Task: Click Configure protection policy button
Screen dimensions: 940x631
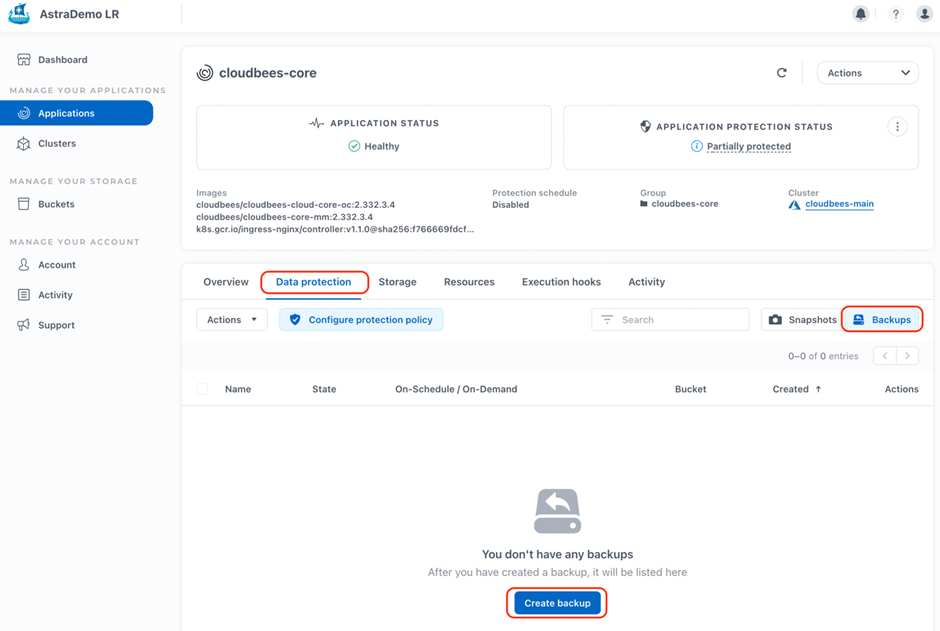Action: pos(361,319)
